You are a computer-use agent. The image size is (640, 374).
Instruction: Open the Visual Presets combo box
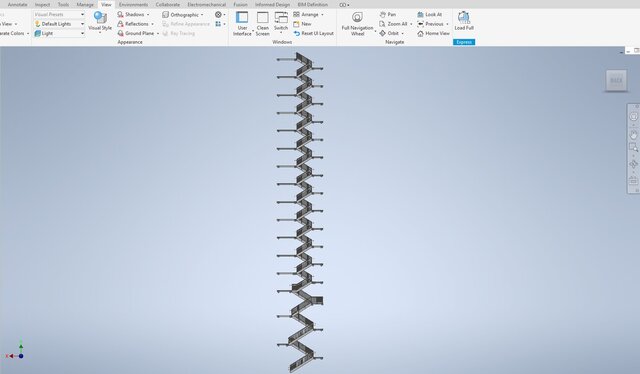point(59,14)
